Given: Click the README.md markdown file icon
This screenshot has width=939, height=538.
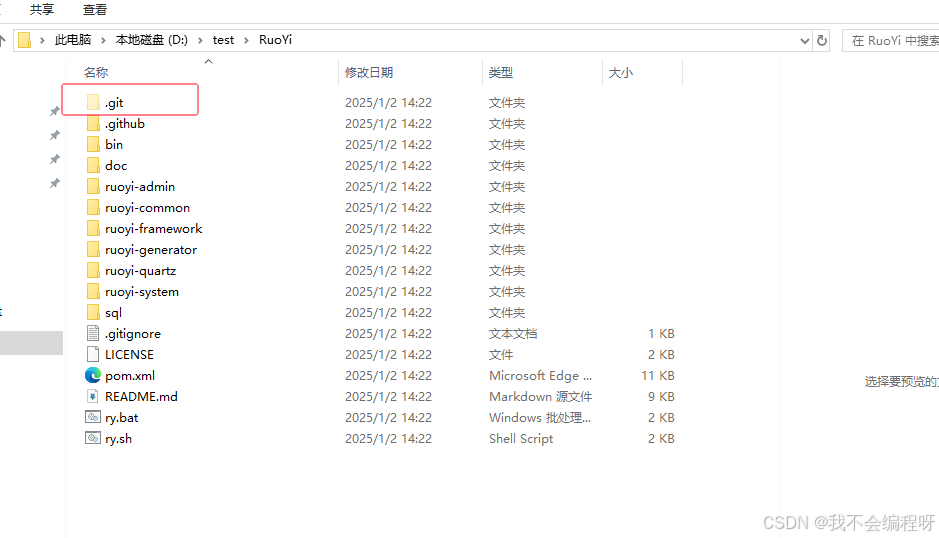Looking at the screenshot, I should [93, 396].
